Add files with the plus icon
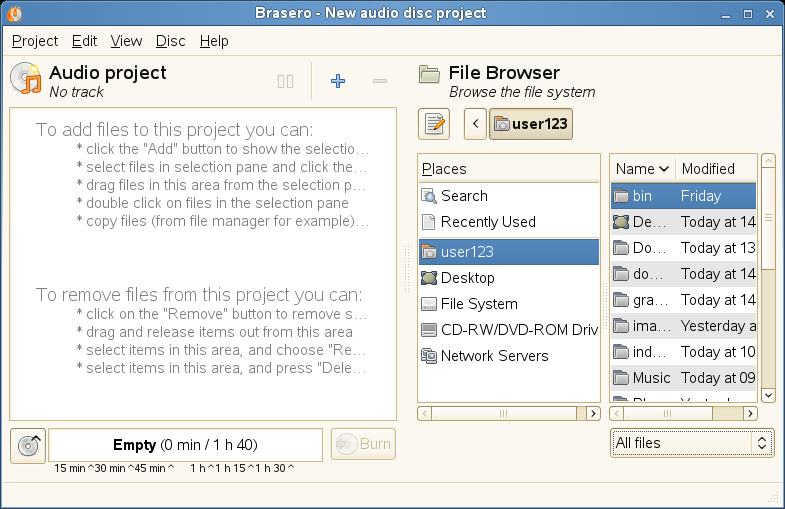785x509 pixels. tap(338, 81)
